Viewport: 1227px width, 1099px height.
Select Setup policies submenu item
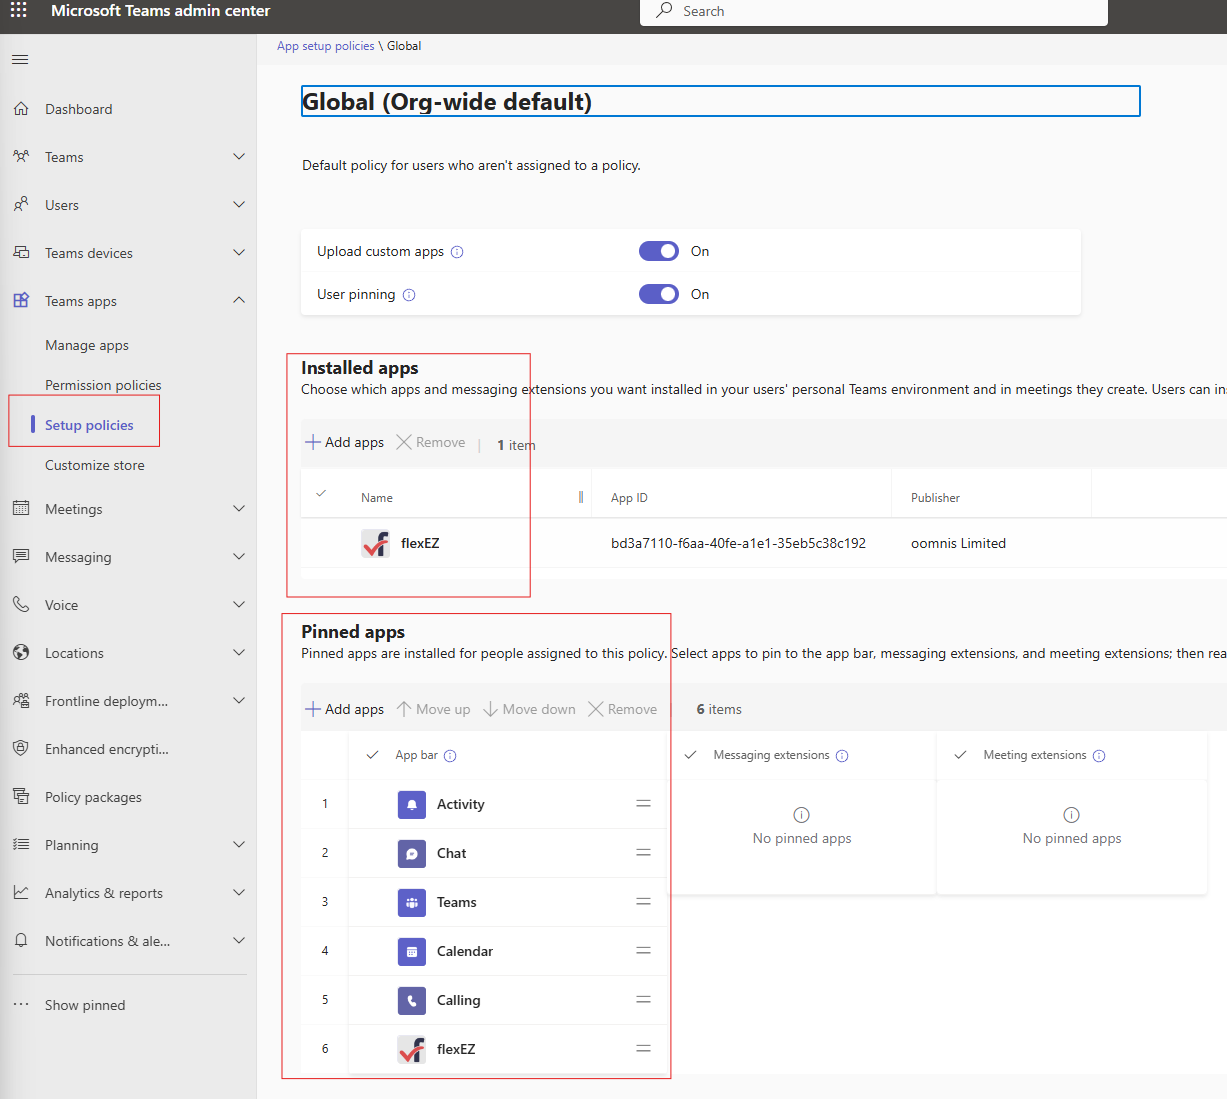89,425
